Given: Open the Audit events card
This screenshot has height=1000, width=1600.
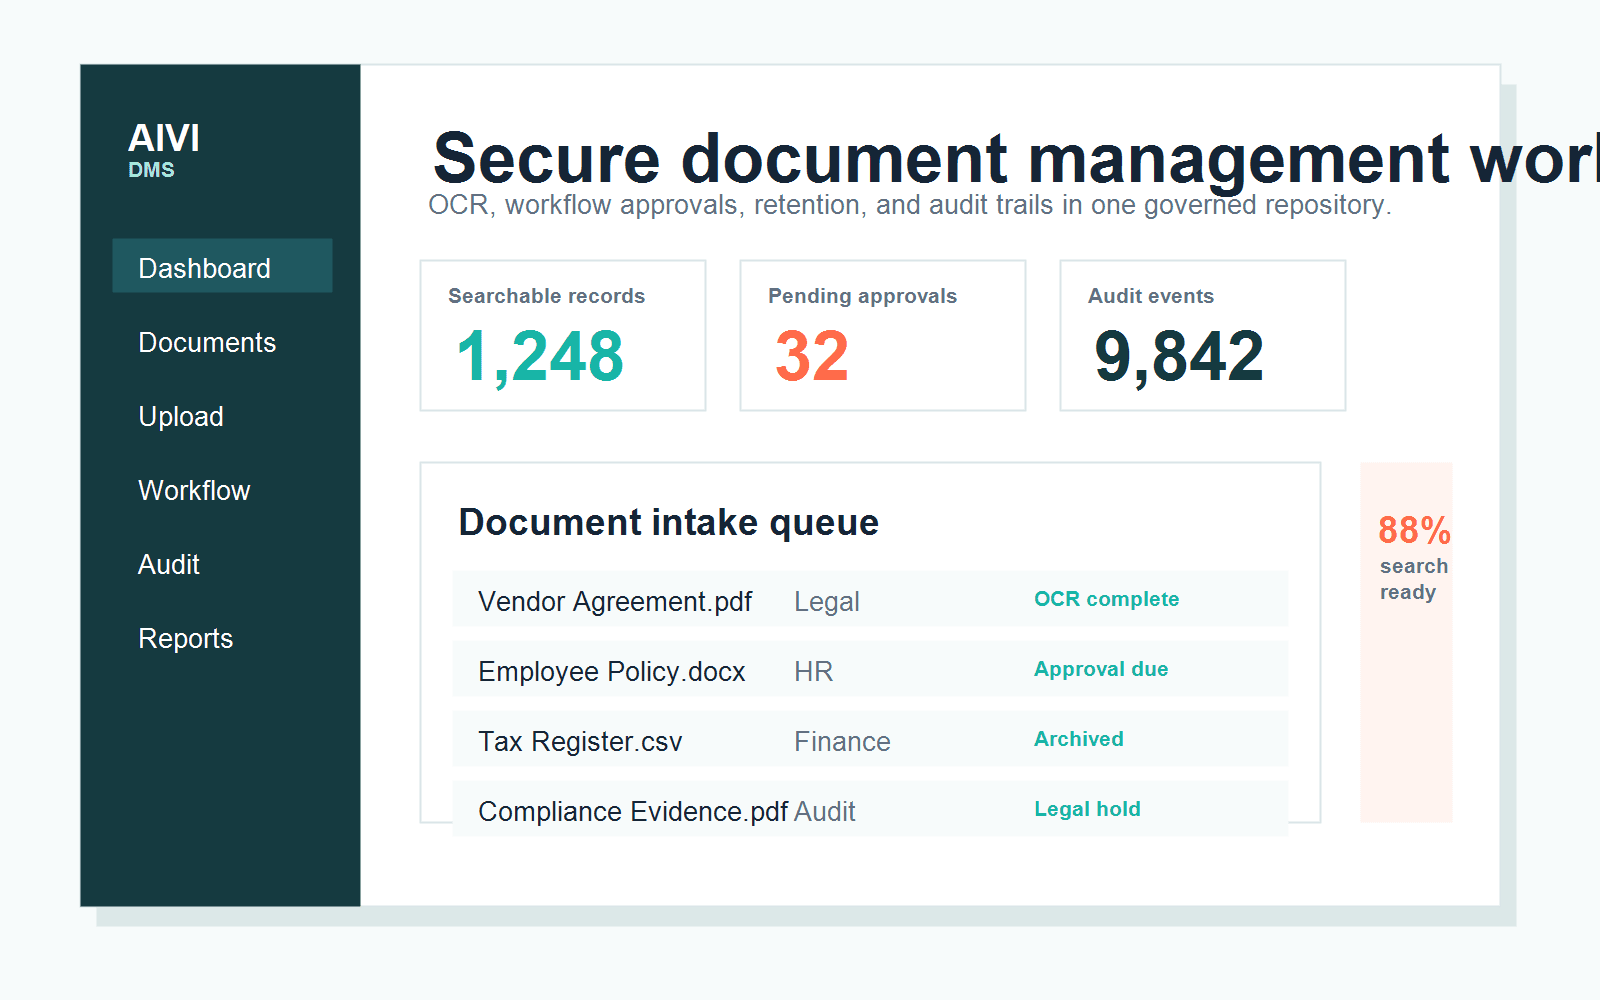Looking at the screenshot, I should point(1203,336).
